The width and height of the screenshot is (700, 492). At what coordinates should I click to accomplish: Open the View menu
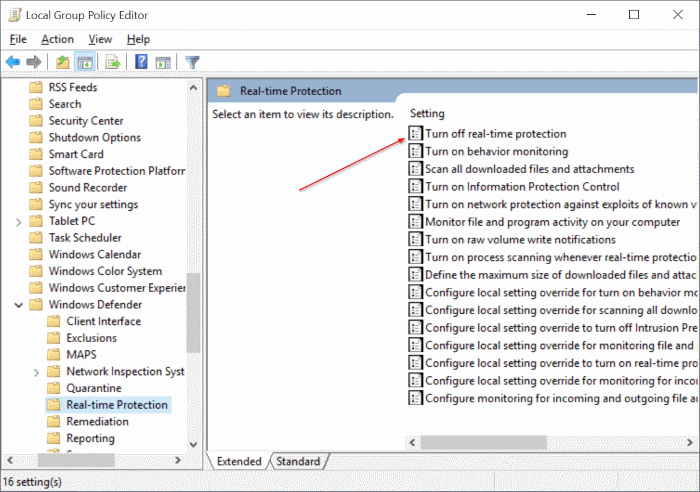point(100,39)
